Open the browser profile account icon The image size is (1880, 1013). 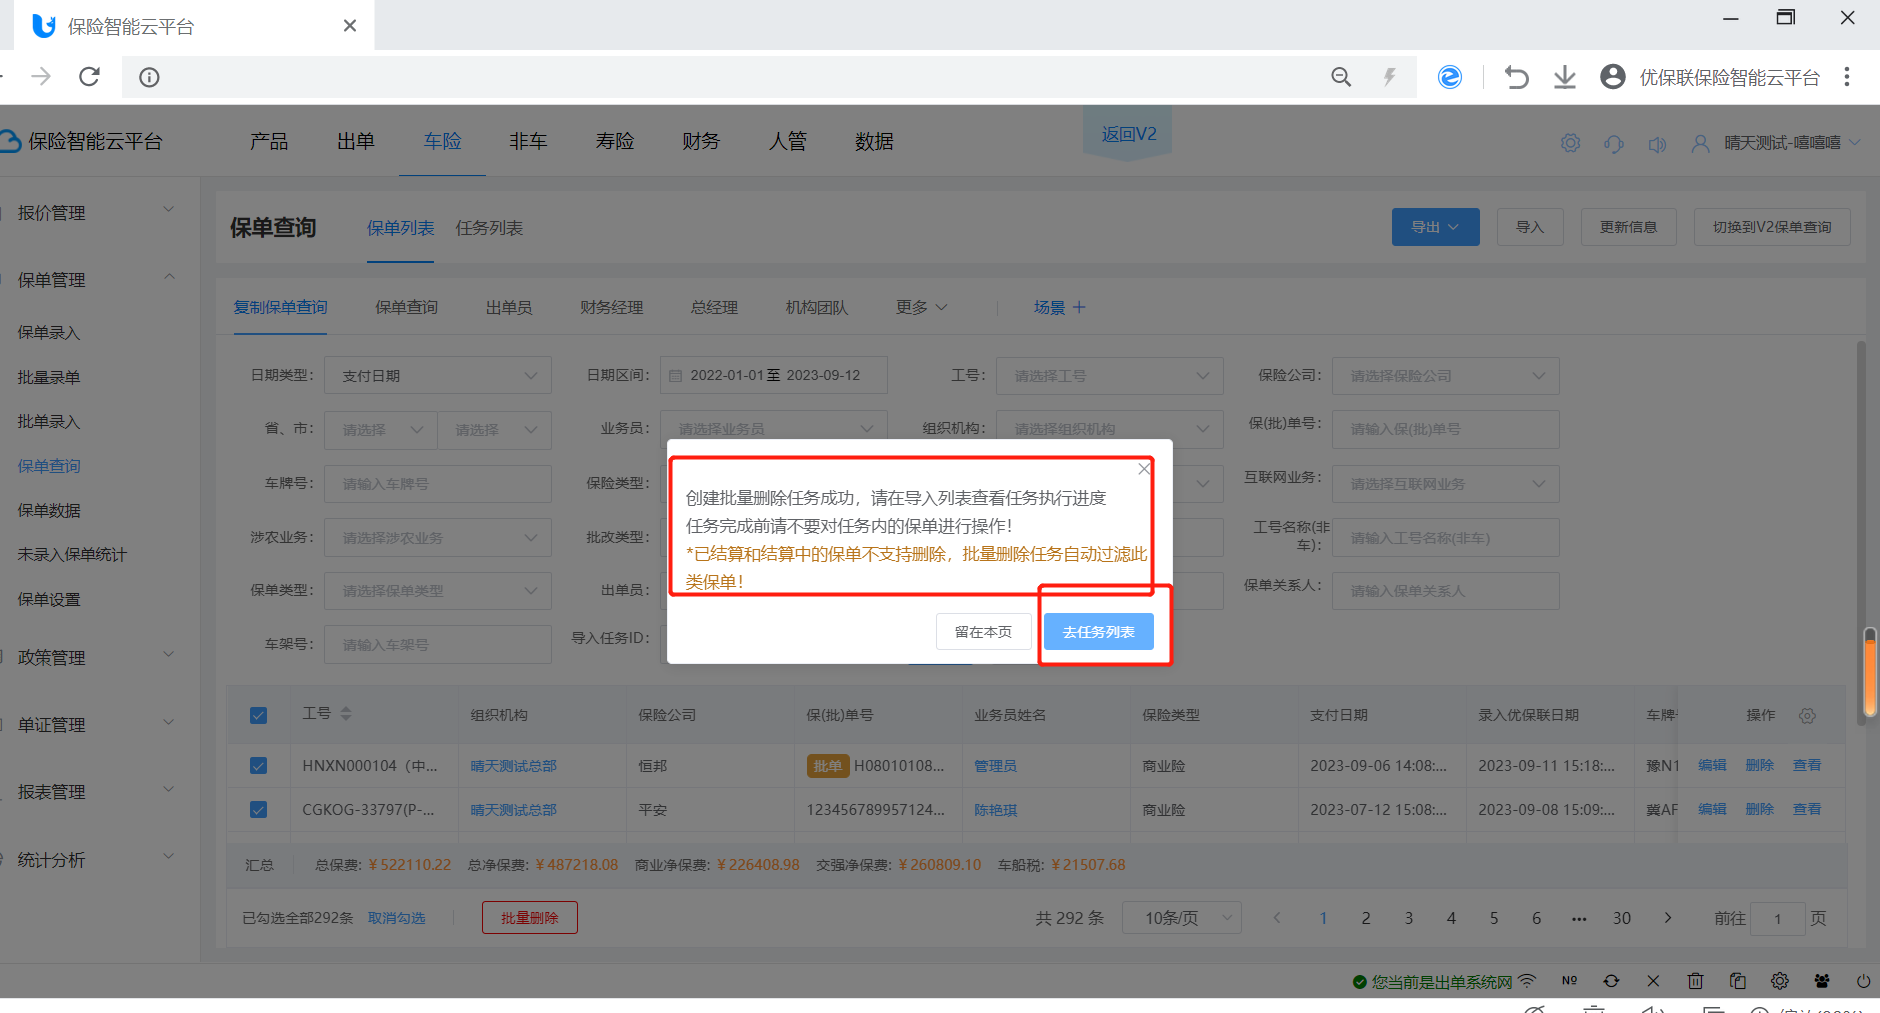1613,77
